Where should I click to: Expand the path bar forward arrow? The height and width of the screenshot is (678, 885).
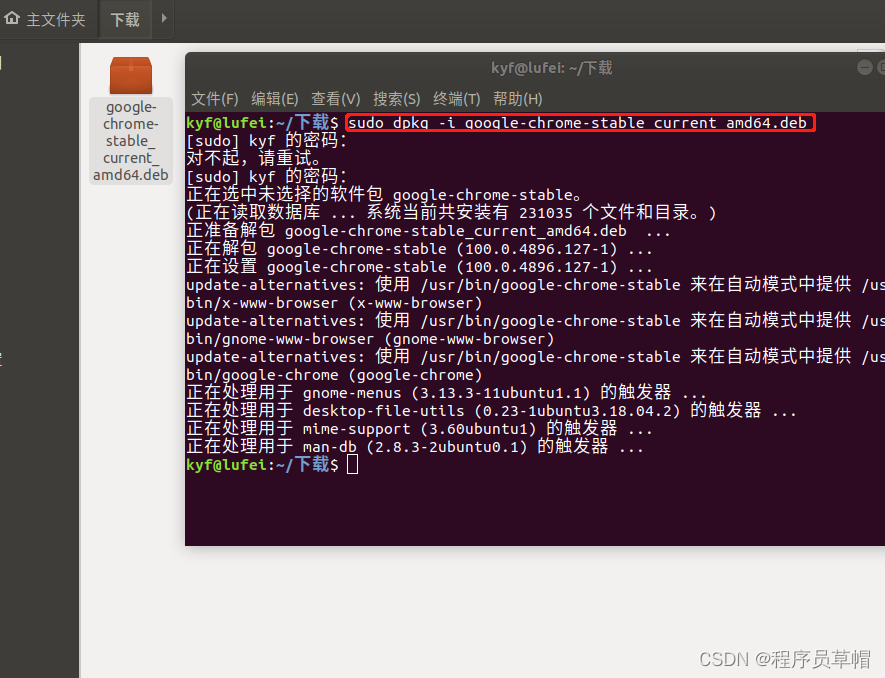(x=164, y=19)
